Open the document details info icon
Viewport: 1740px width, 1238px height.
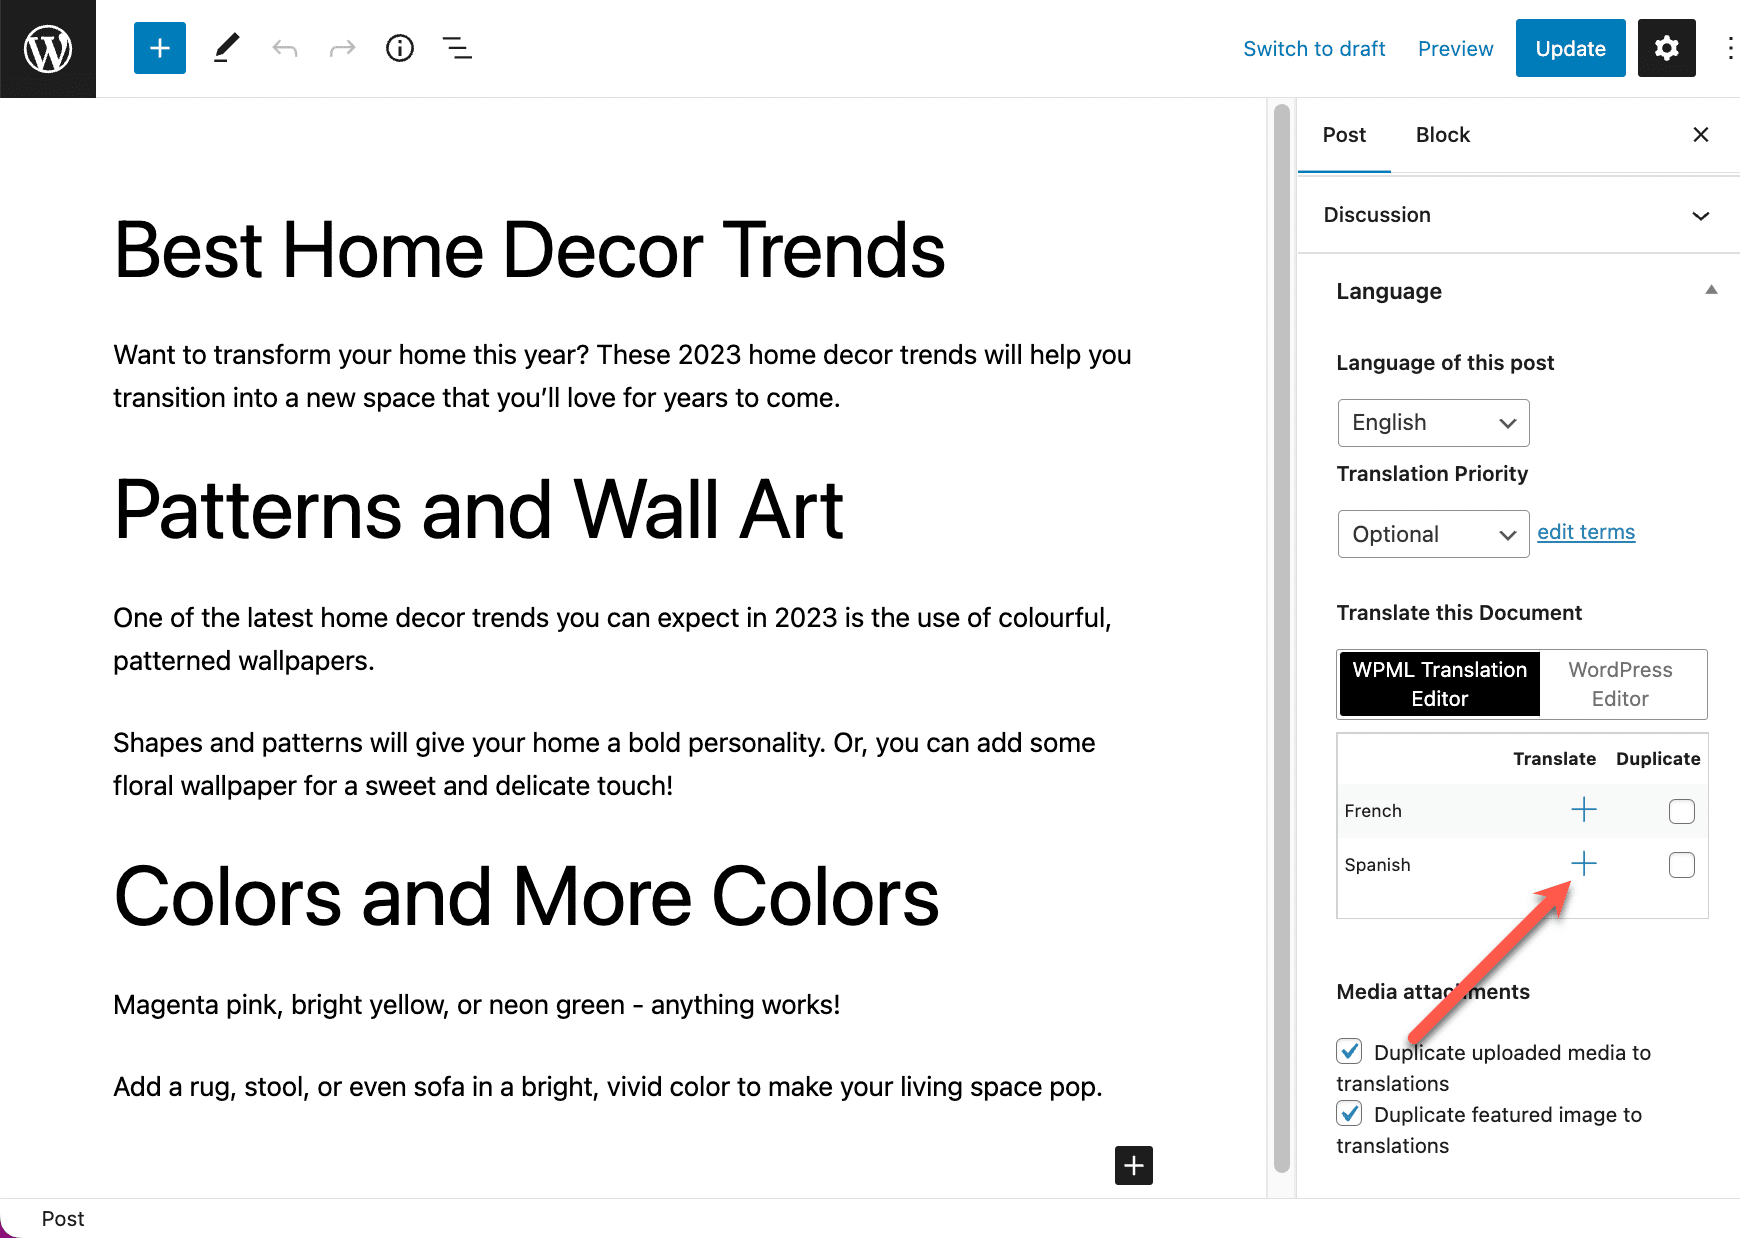(400, 48)
